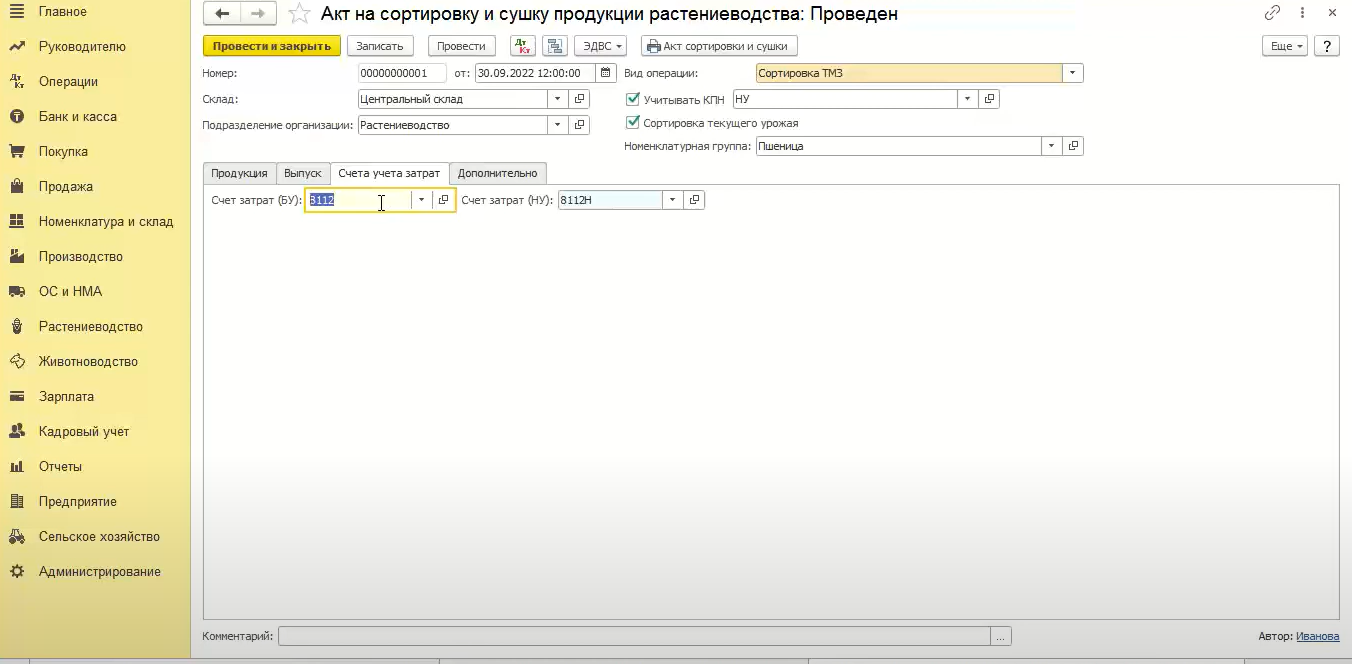Switch to the Дополнительно tab
Image resolution: width=1352 pixels, height=664 pixels.
click(x=497, y=173)
